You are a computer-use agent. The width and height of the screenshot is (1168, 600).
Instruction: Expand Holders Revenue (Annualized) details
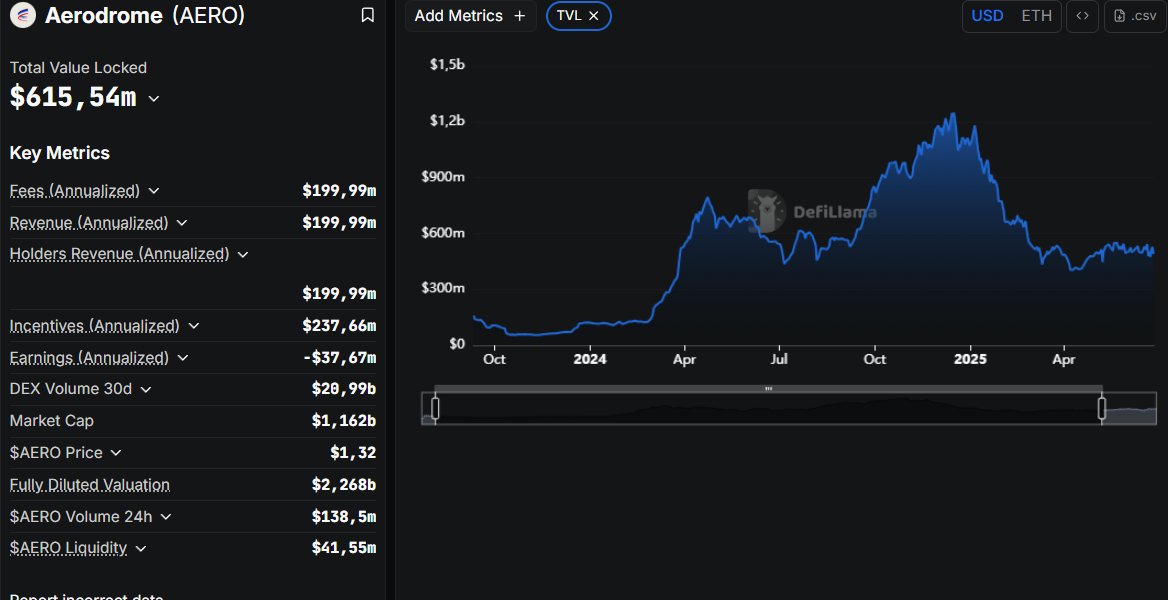click(242, 254)
